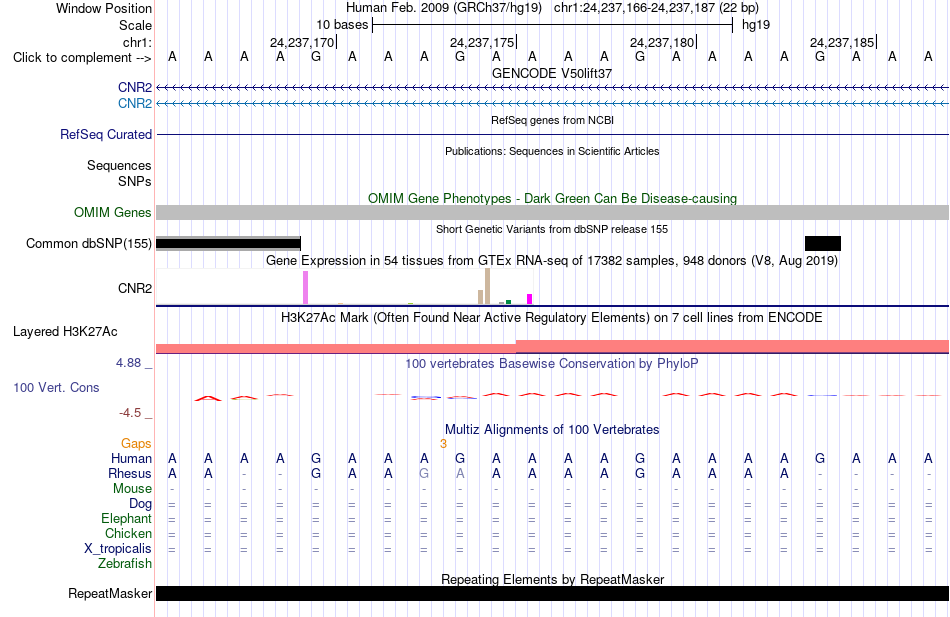Select the chr1:24,237,166-24,237,187 (22 bp) position text
Screen dimensions: 950x617
pos(656,8)
